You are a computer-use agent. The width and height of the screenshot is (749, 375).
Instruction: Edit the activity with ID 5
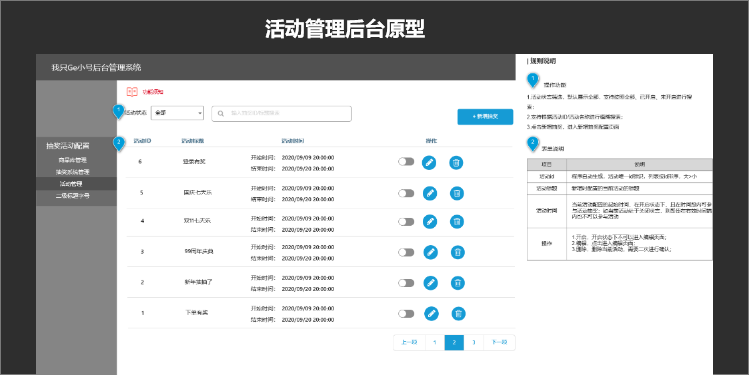(429, 193)
